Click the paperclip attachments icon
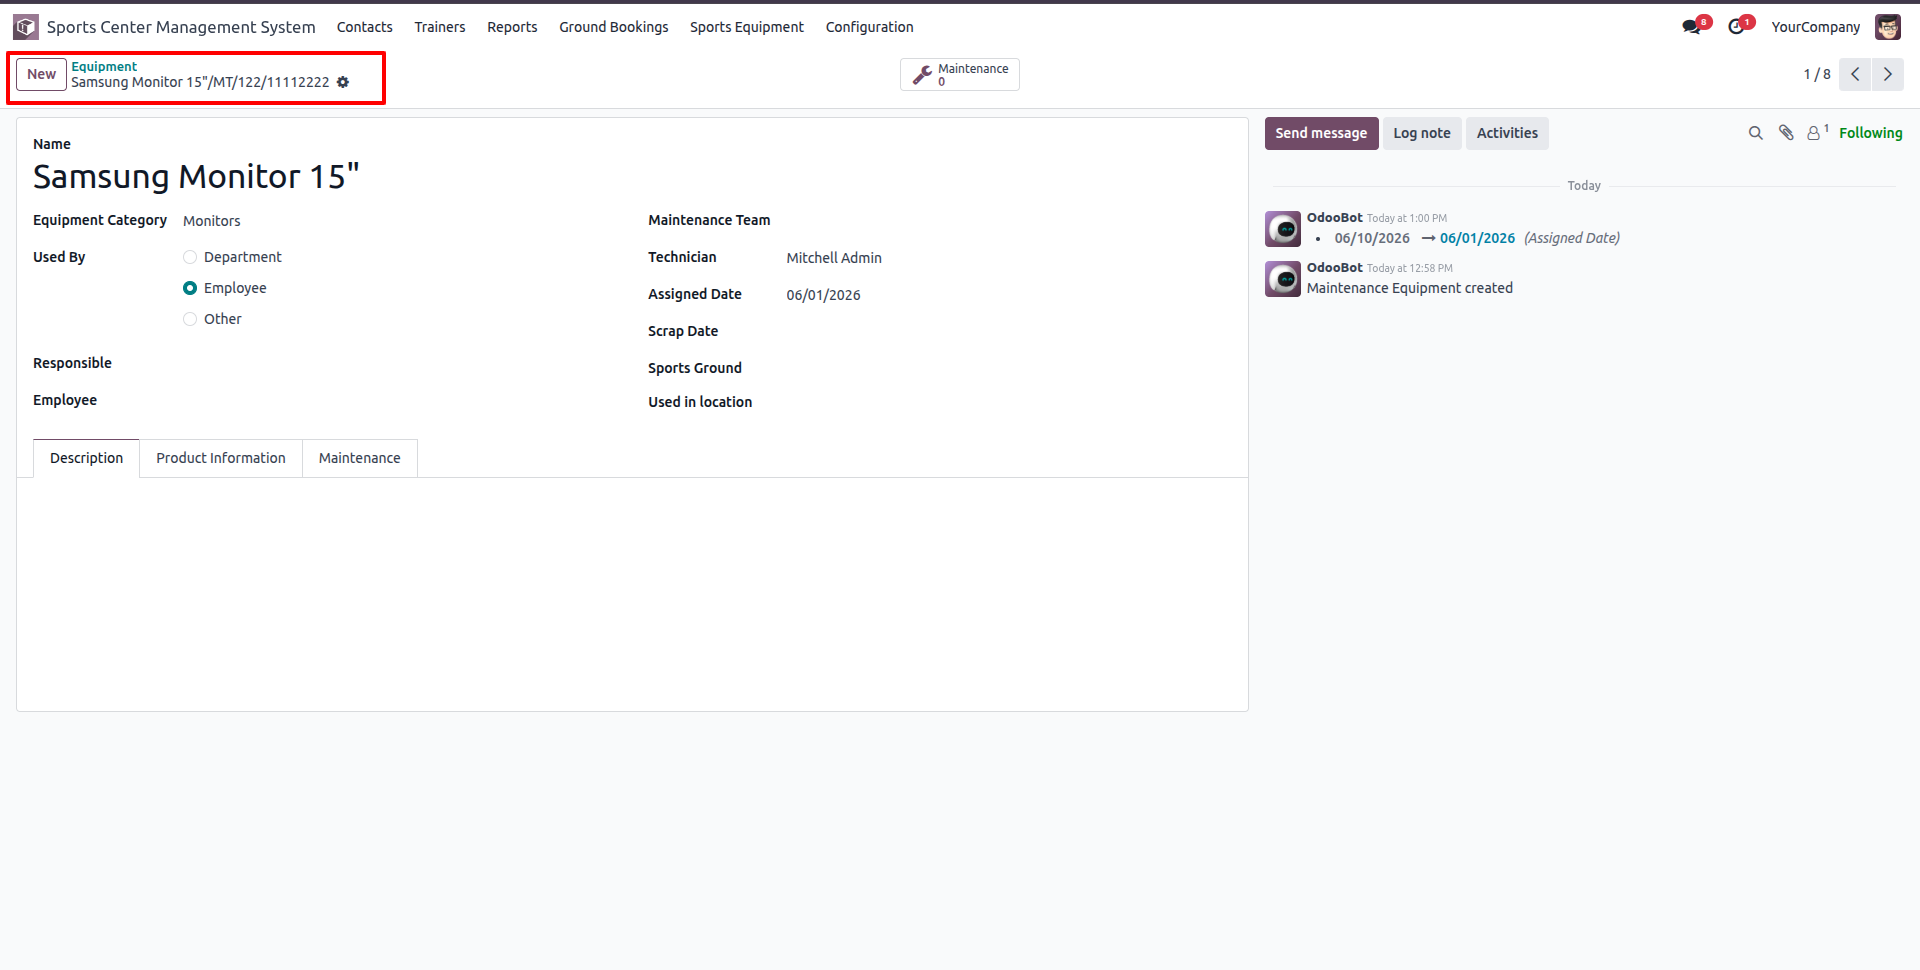Screen dimensions: 1920x970 point(1786,133)
